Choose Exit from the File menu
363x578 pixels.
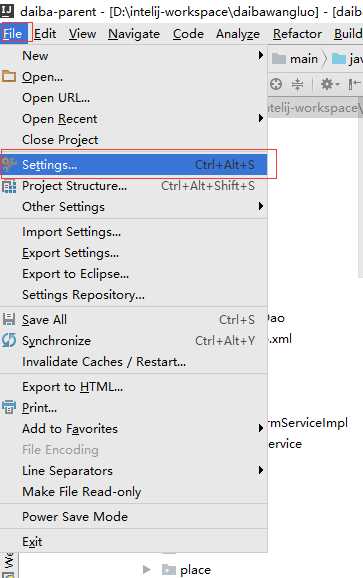[x=133, y=542]
